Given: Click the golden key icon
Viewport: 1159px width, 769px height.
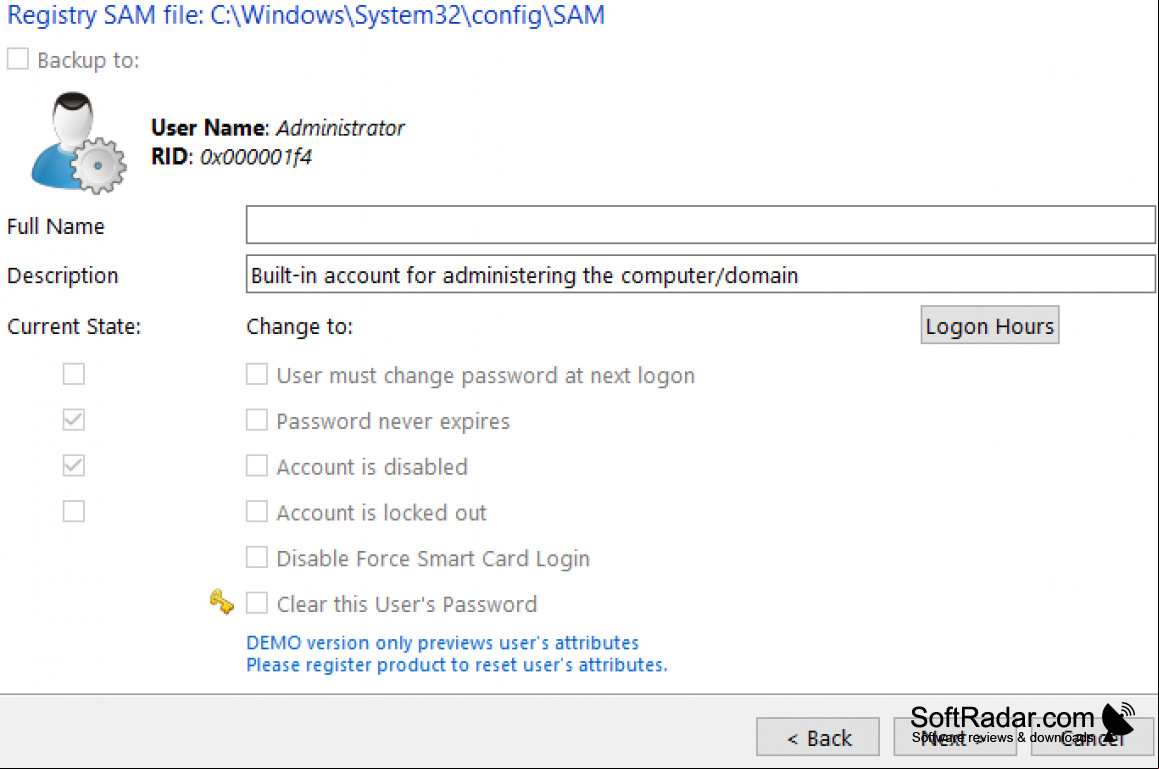Looking at the screenshot, I should [221, 602].
